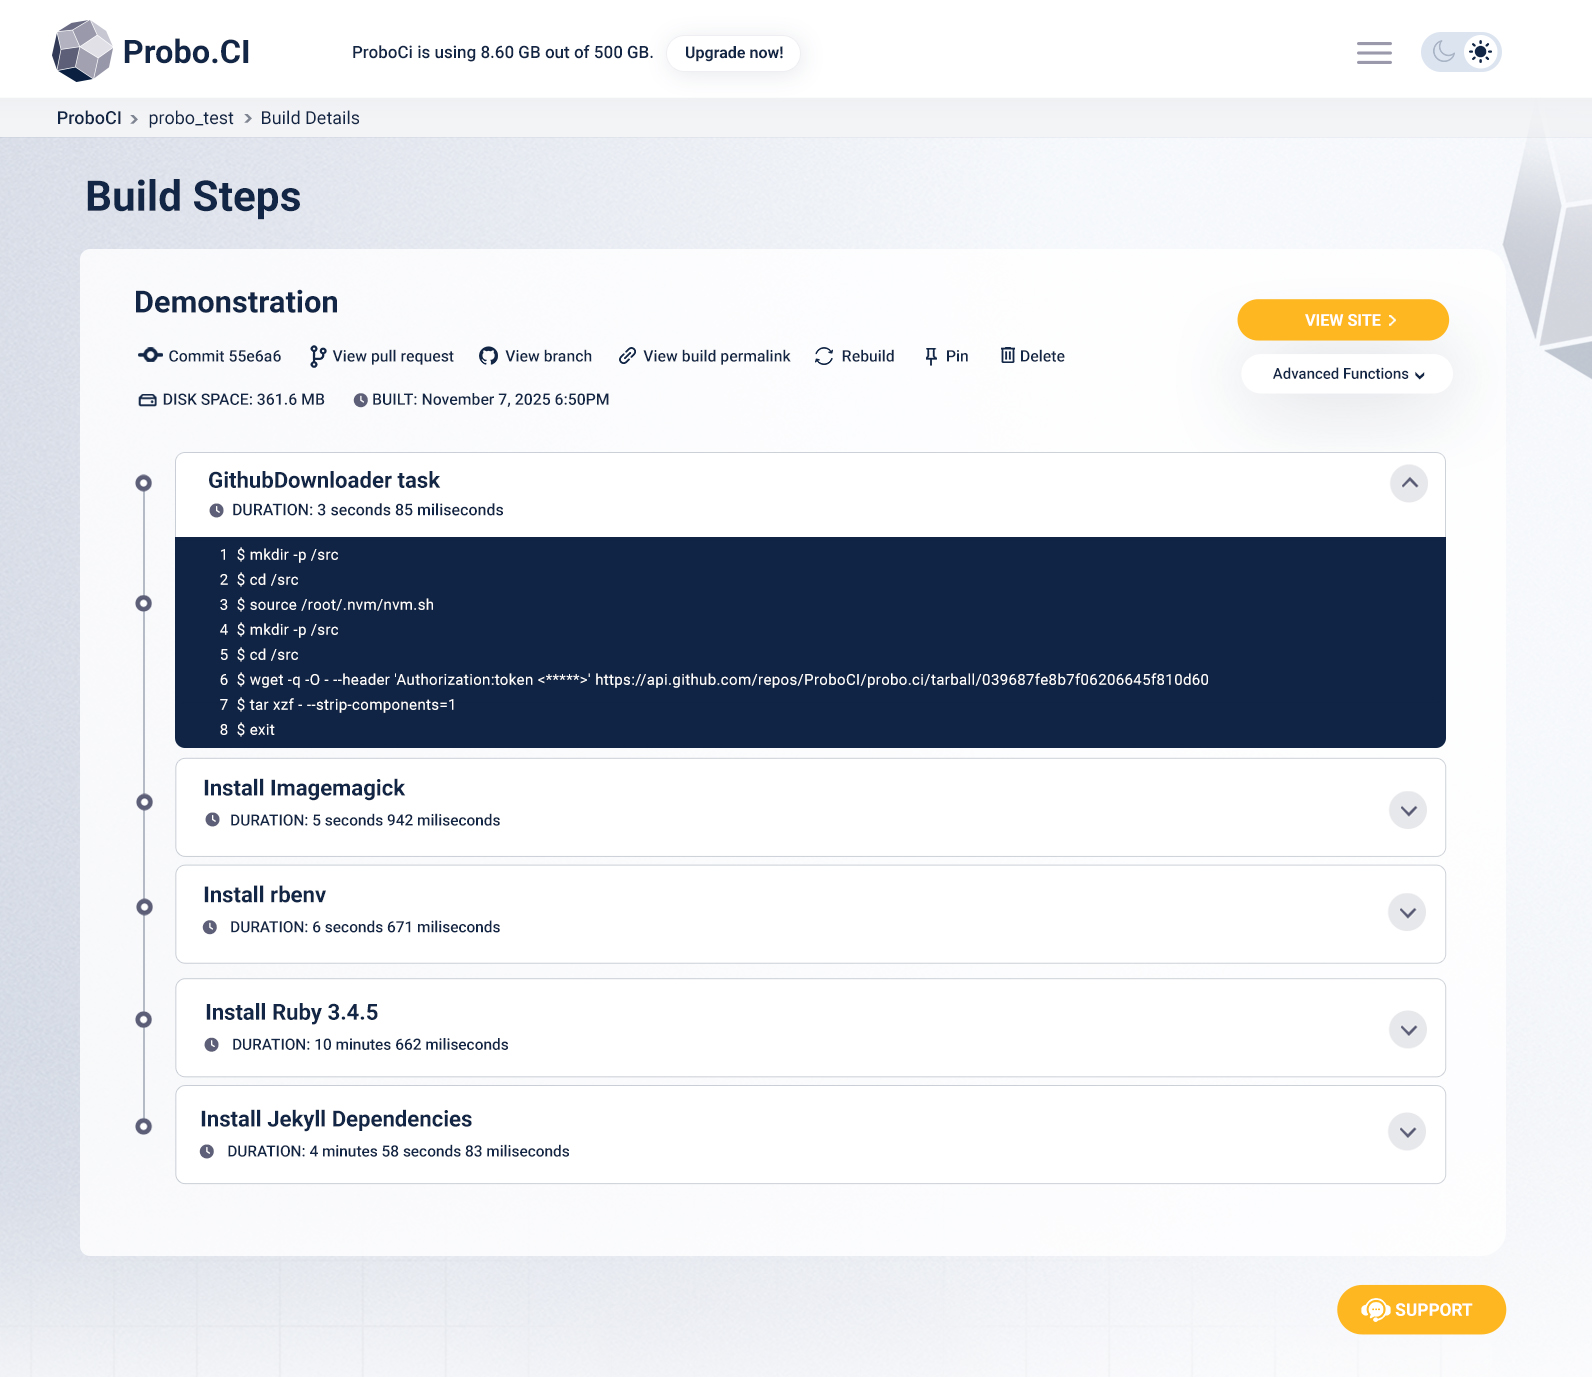The width and height of the screenshot is (1592, 1377).
Task: Open the hamburger menu icon
Action: pos(1374,53)
